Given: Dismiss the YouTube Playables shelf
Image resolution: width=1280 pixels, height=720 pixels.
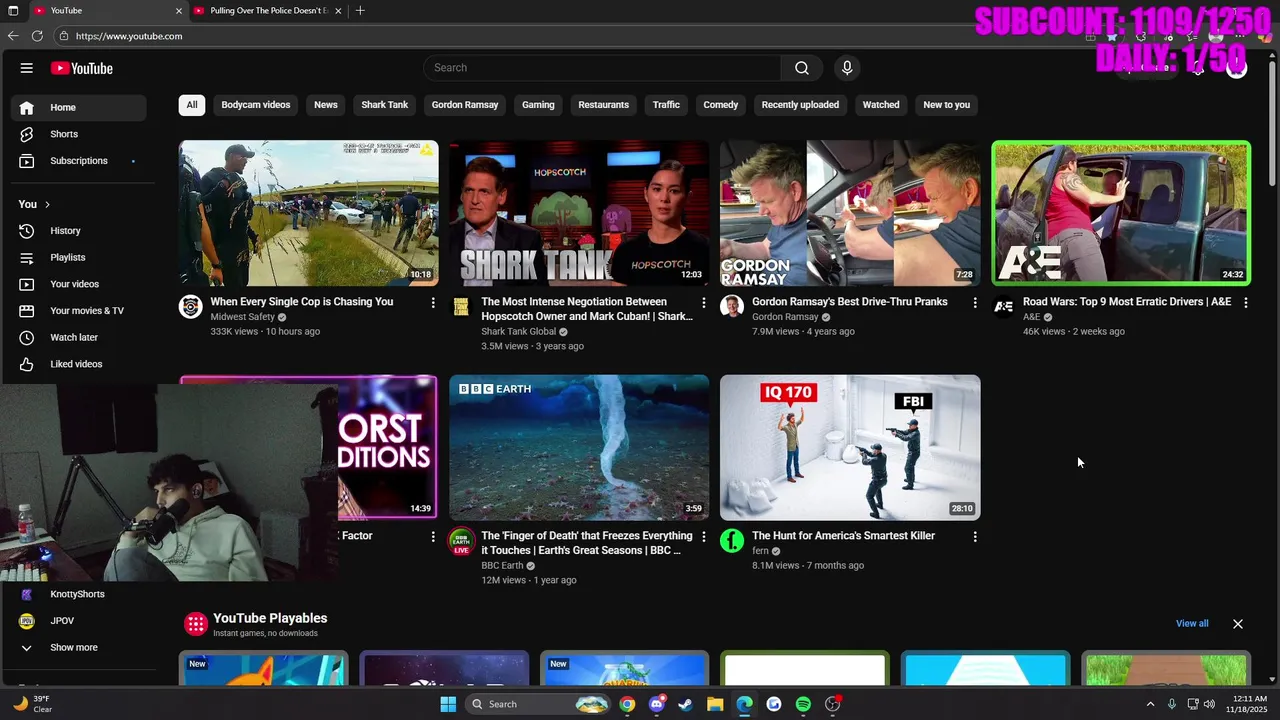Looking at the screenshot, I should [1238, 624].
